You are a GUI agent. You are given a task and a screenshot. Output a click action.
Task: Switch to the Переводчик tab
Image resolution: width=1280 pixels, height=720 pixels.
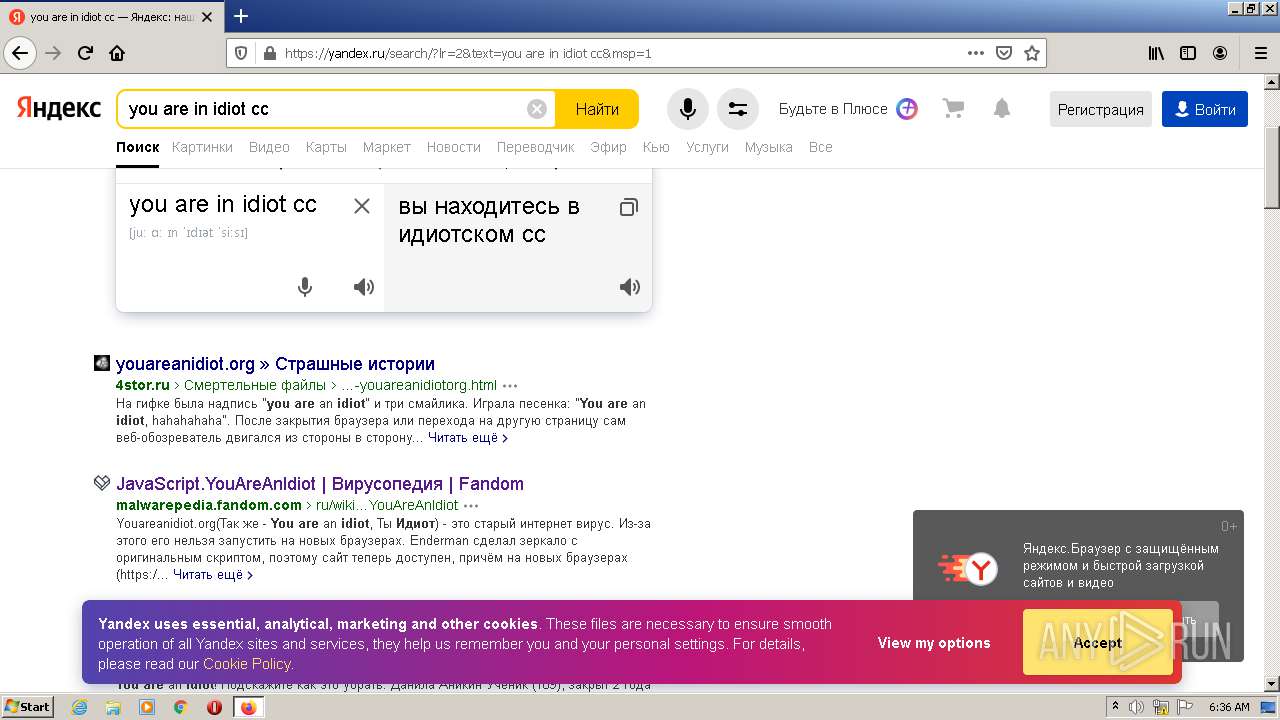click(535, 147)
